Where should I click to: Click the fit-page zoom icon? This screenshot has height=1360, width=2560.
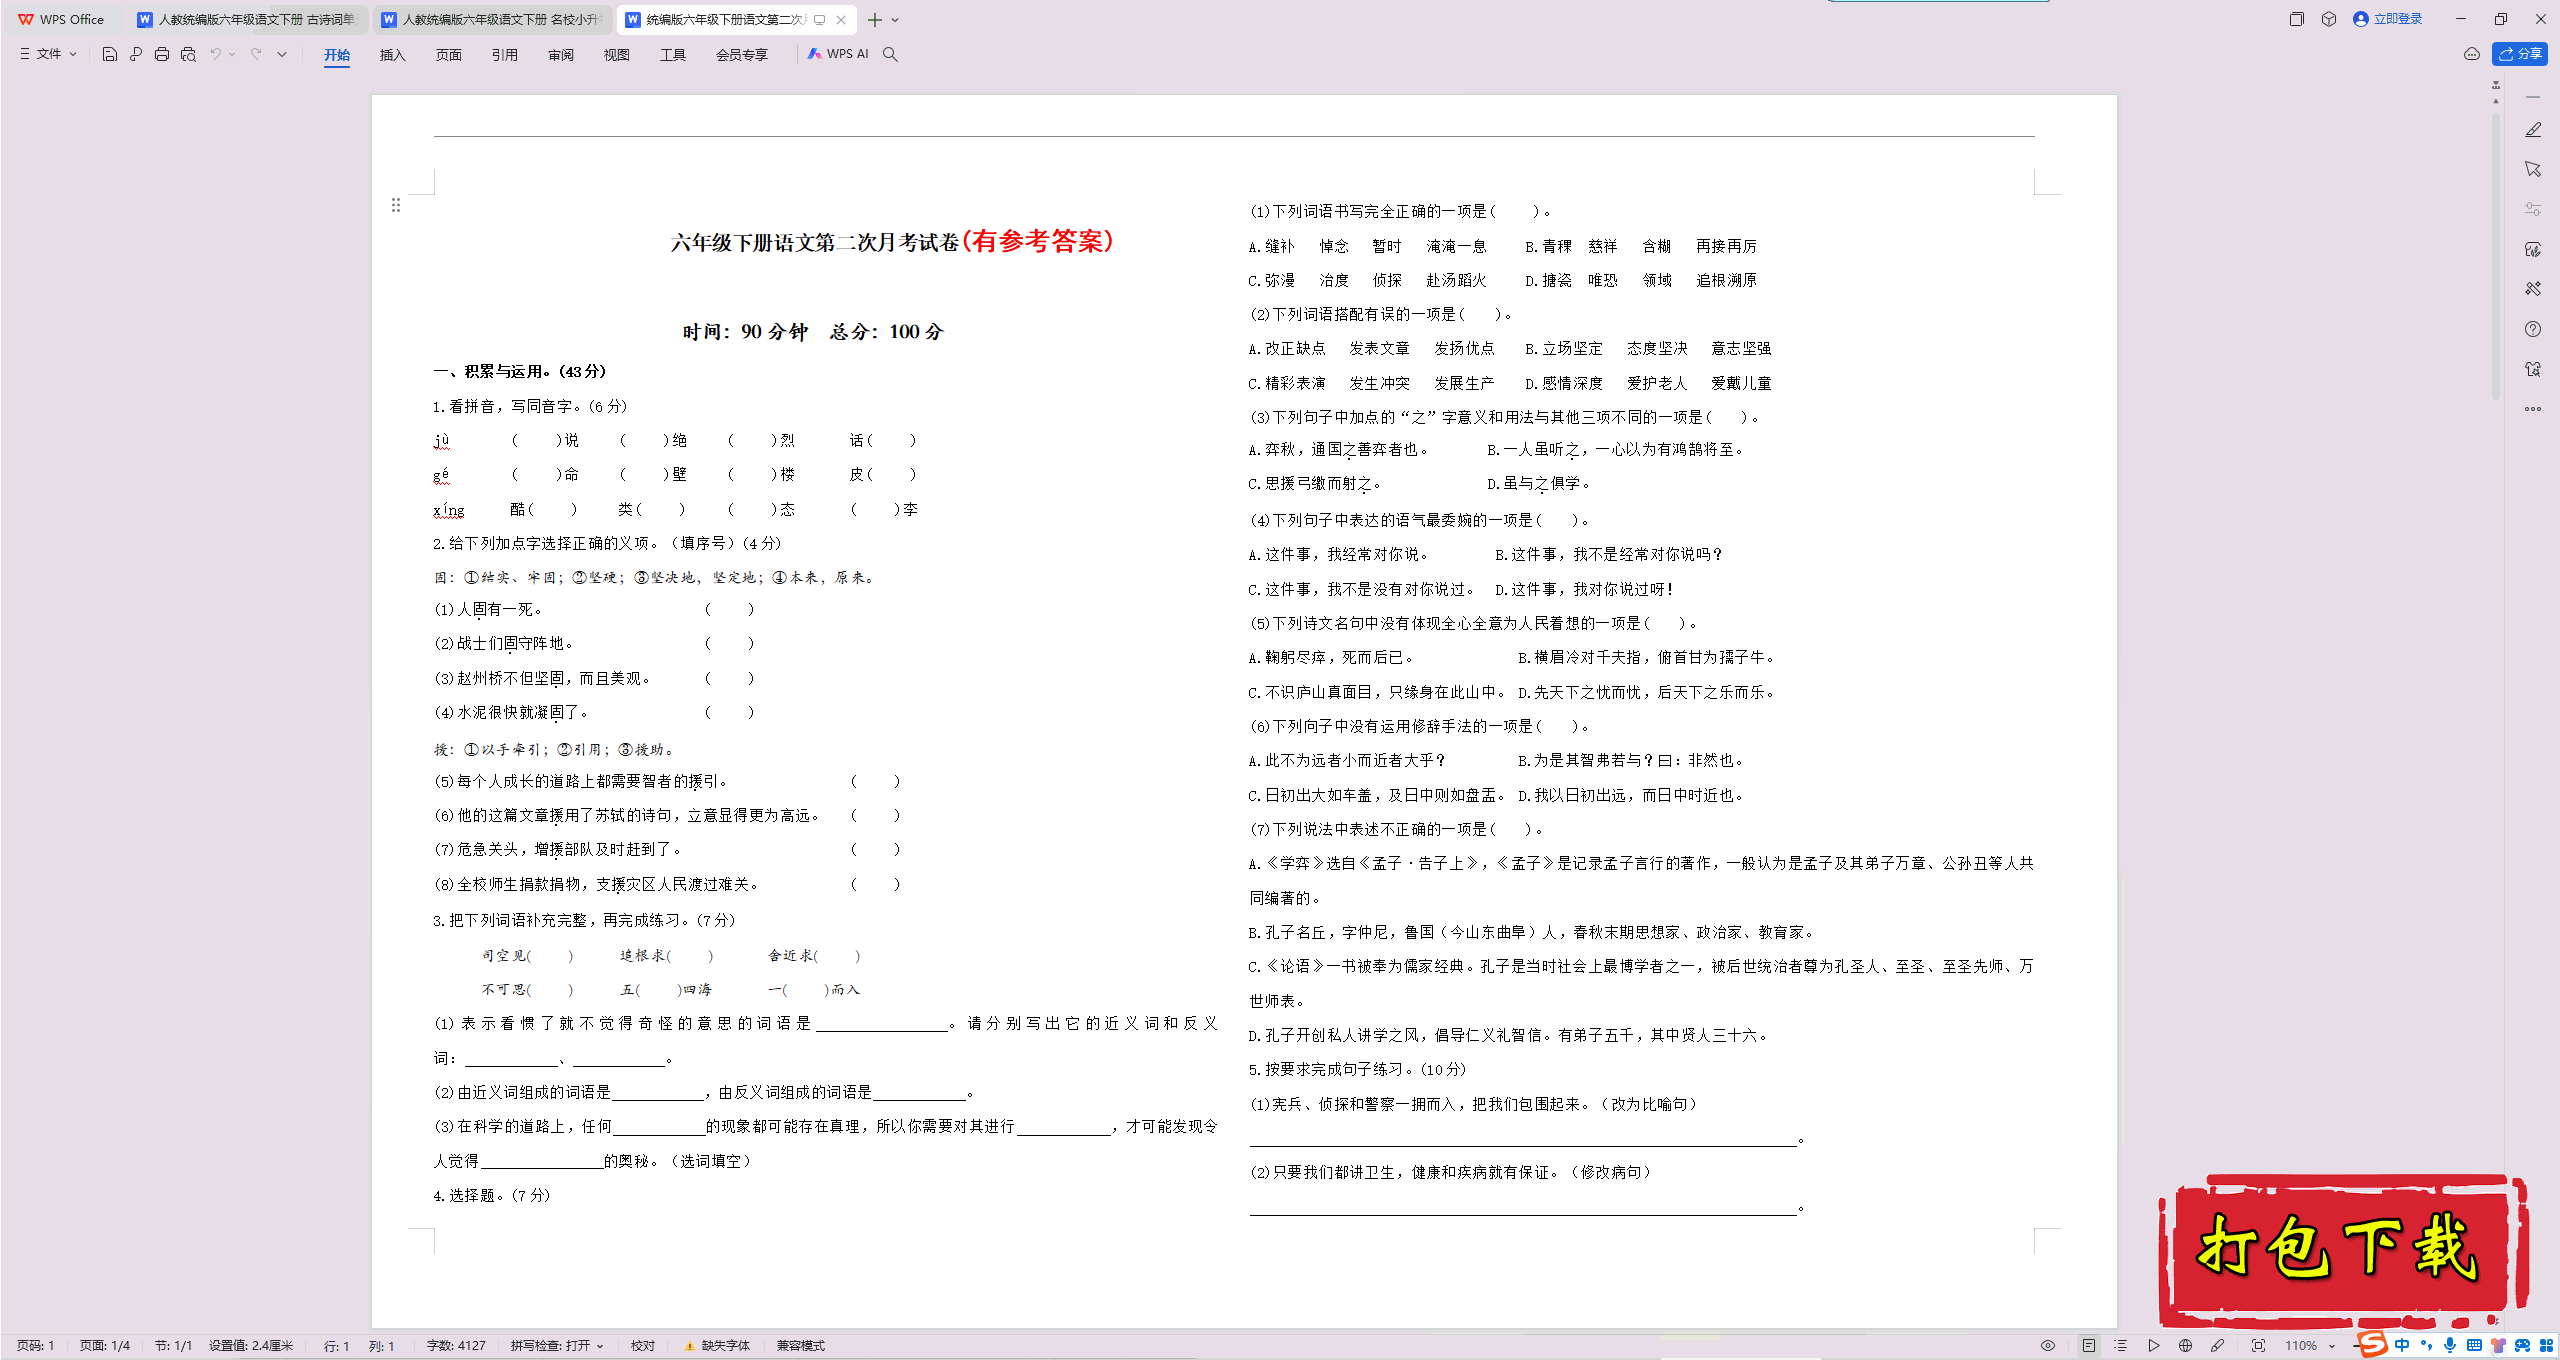coord(2258,1346)
